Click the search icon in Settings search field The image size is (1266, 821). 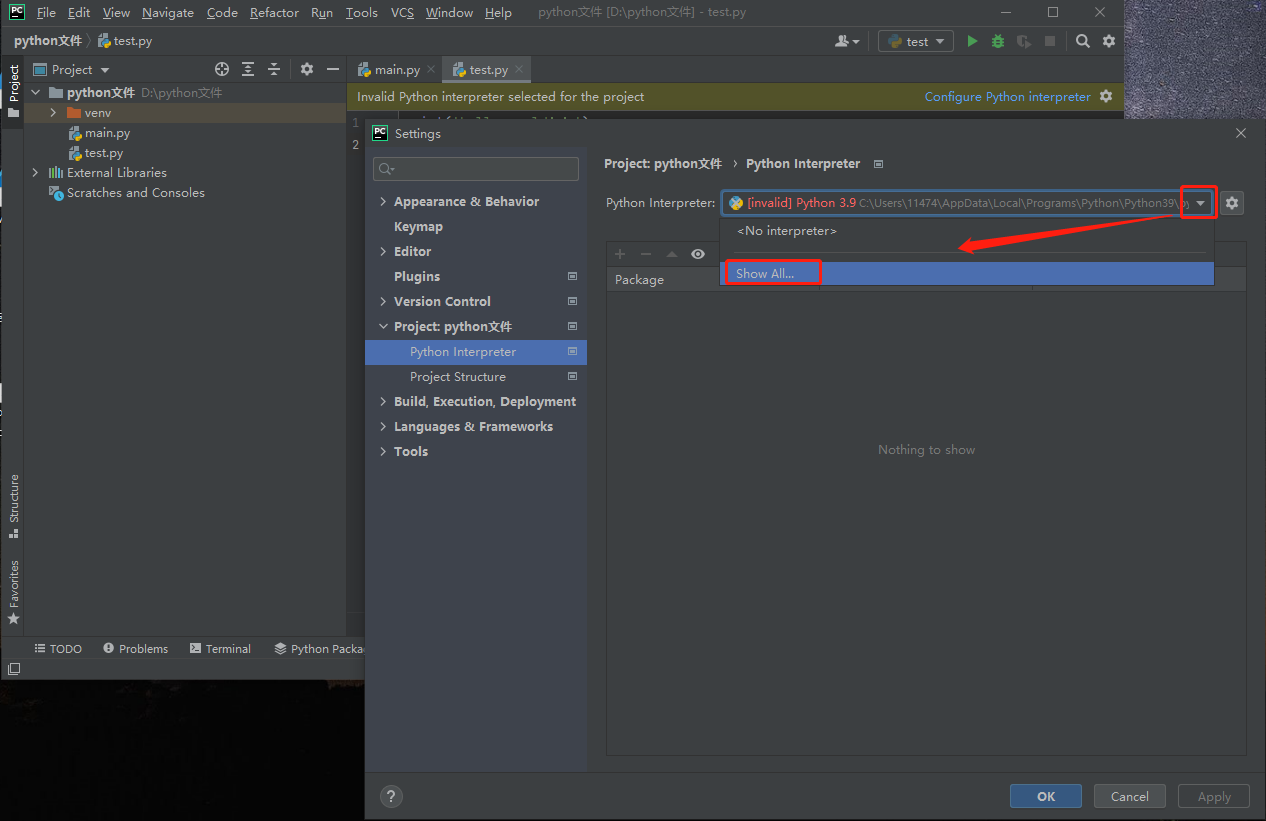click(386, 169)
